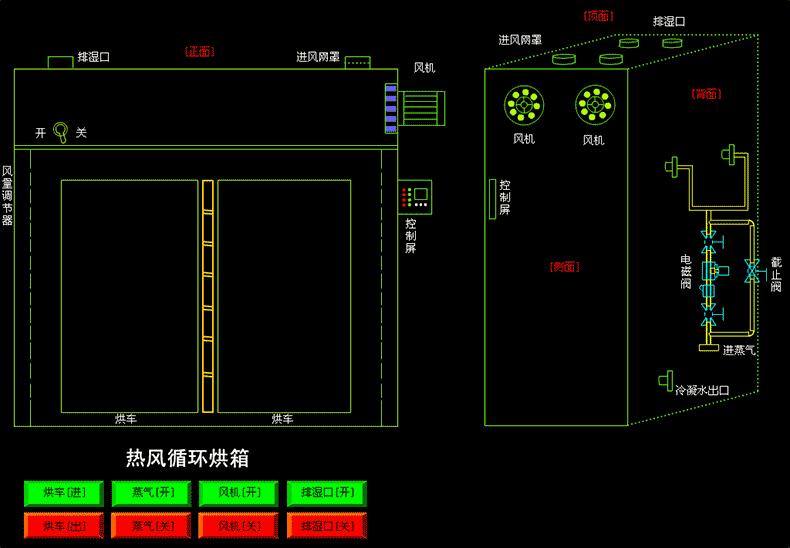The width and height of the screenshot is (790, 548).
Task: Click the [侧面] side view label
Action: [564, 267]
